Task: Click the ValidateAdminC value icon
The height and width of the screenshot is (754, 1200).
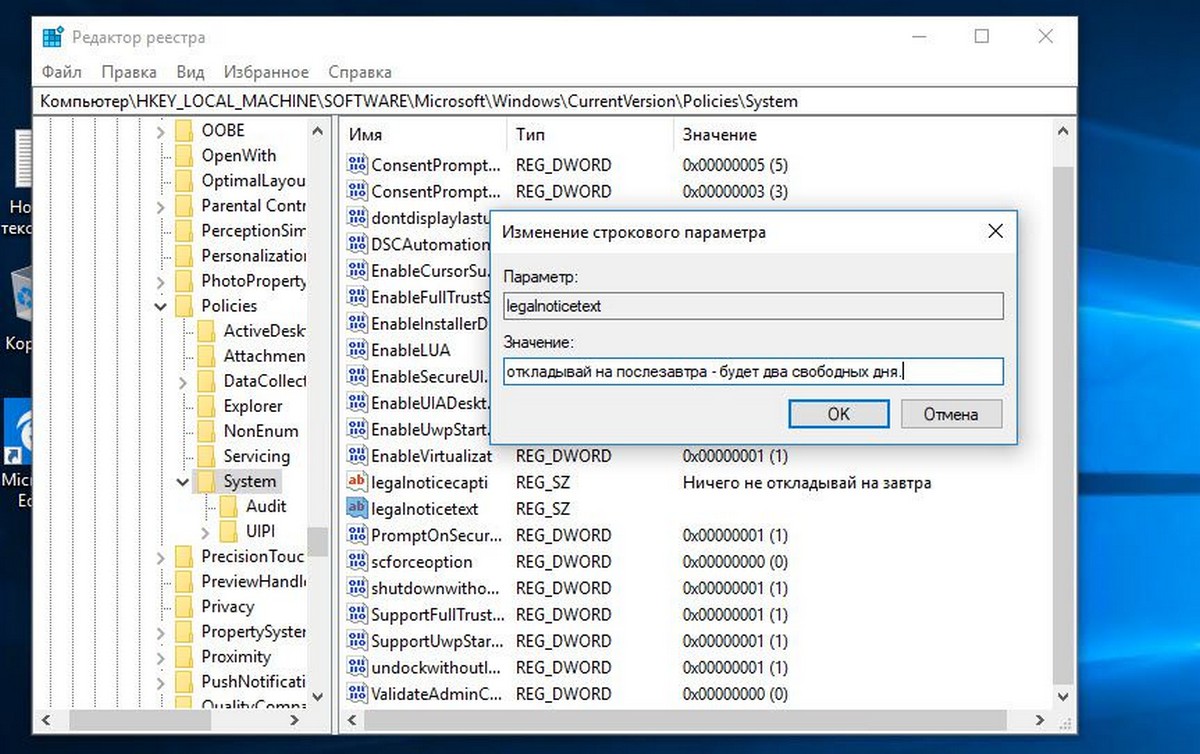Action: (x=358, y=694)
